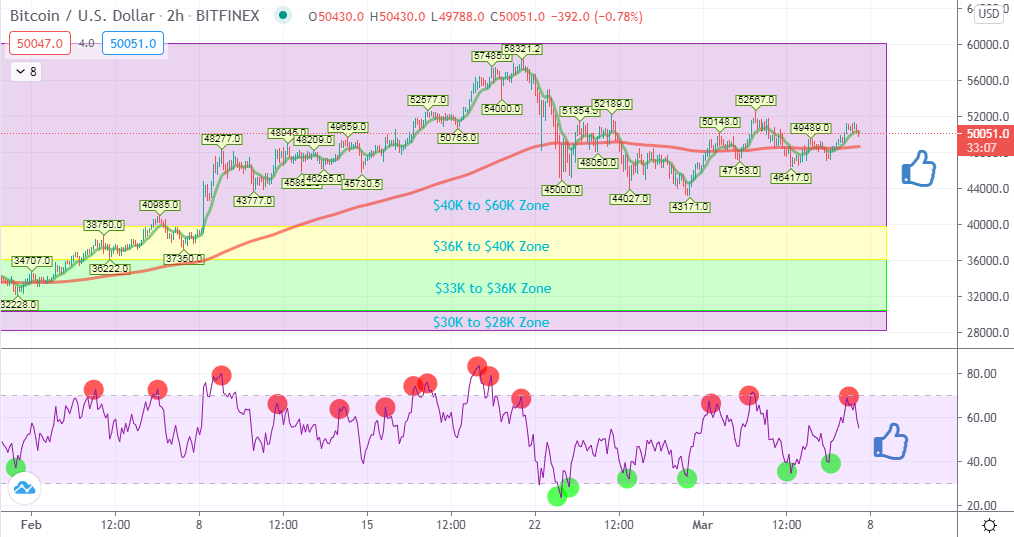Image resolution: width=1014 pixels, height=537 pixels.
Task: Click the 28000.0 price axis label
Action: pos(987,333)
